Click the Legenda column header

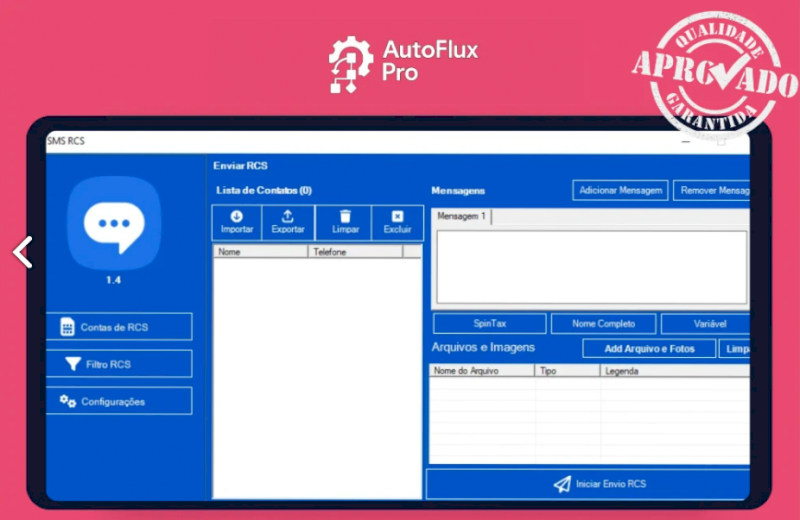pyautogui.click(x=676, y=371)
